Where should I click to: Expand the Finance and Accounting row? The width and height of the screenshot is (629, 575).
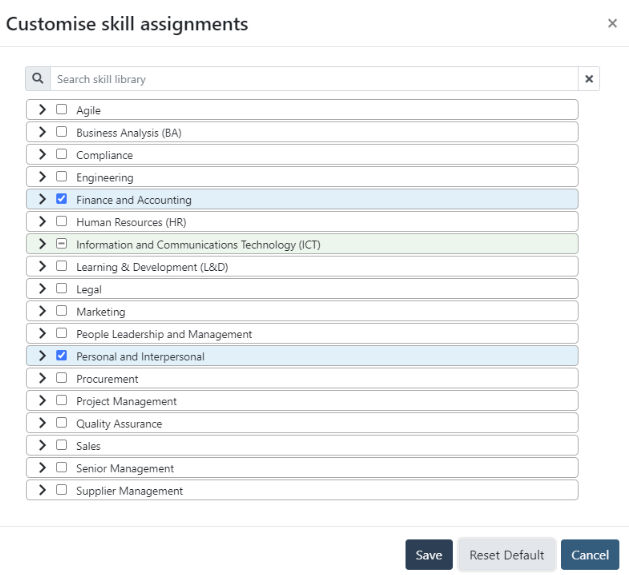pyautogui.click(x=42, y=199)
